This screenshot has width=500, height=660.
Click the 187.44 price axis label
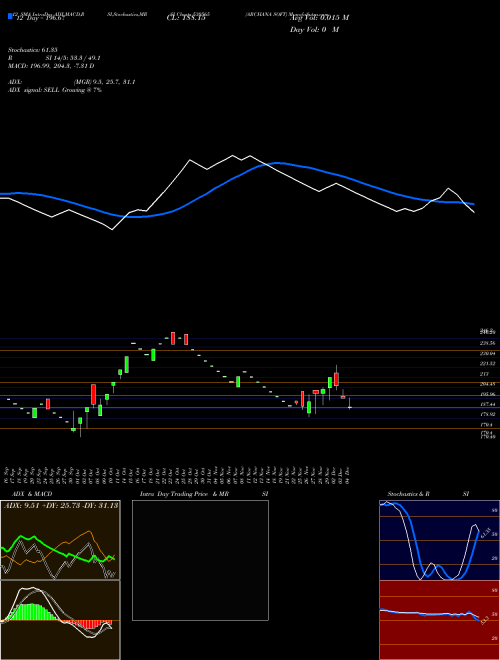click(487, 404)
